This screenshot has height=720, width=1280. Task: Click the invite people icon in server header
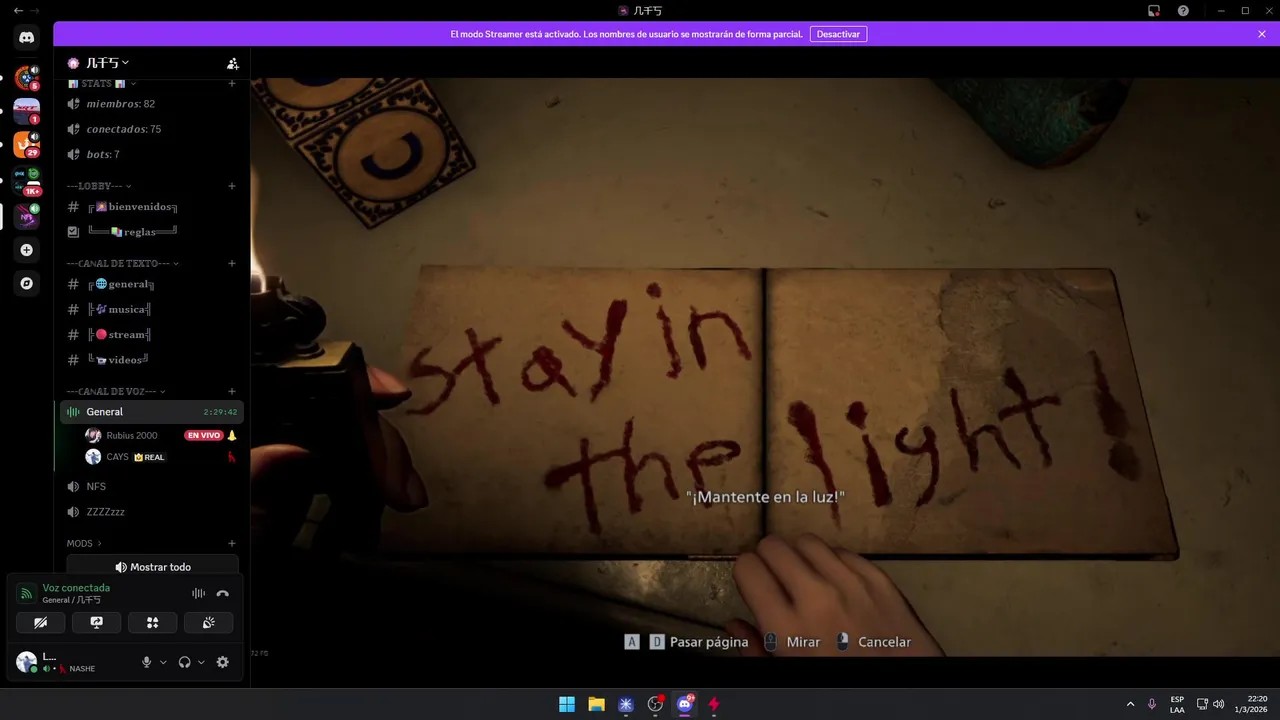(232, 63)
